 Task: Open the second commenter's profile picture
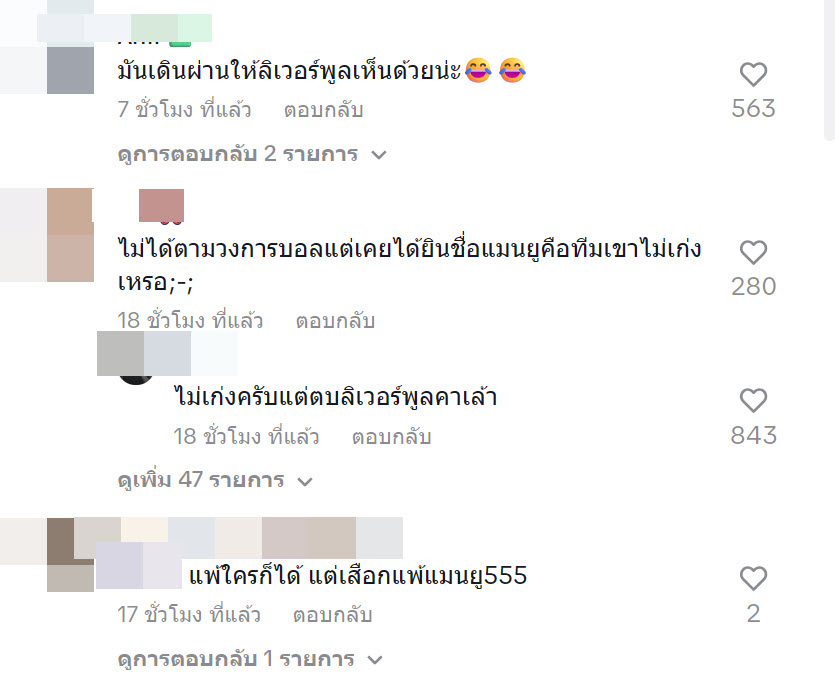70,235
